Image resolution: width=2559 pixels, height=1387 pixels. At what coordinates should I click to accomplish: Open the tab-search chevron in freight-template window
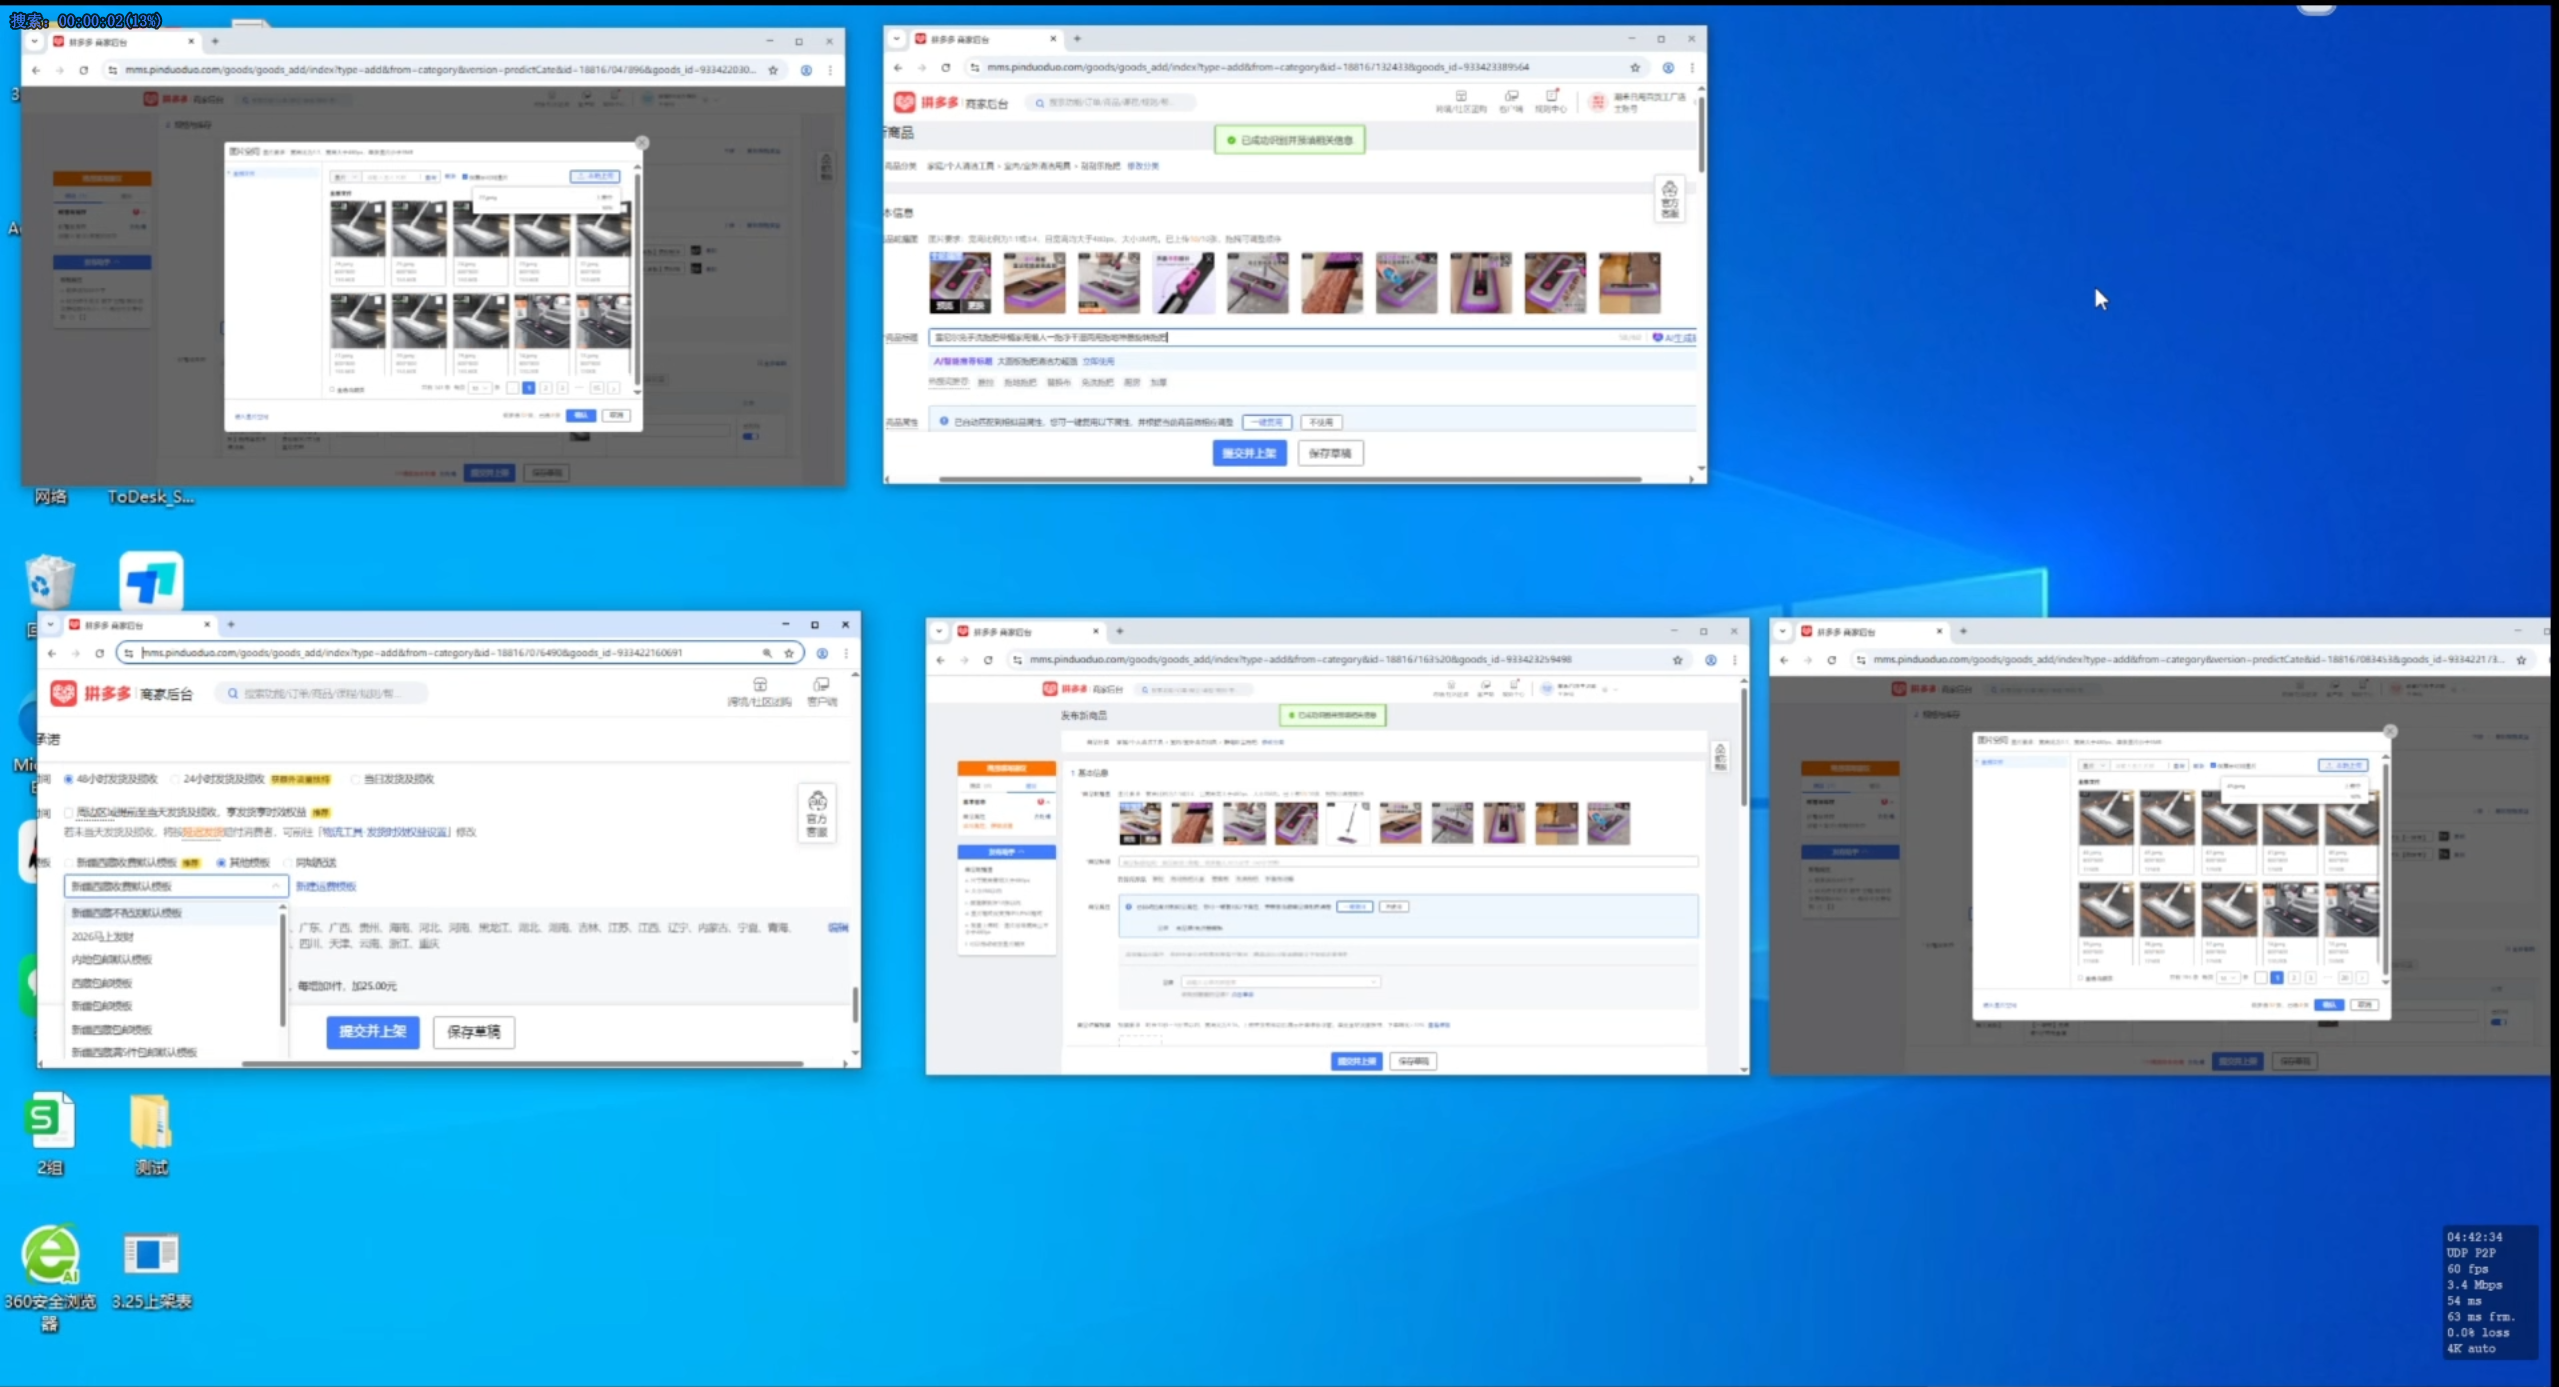(50, 625)
